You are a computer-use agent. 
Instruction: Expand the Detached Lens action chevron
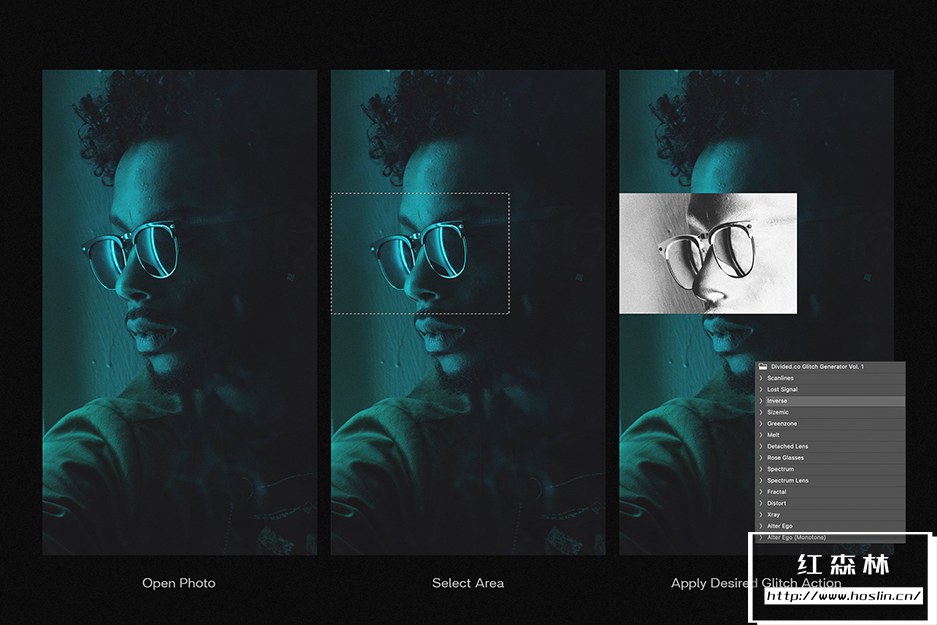pos(761,446)
